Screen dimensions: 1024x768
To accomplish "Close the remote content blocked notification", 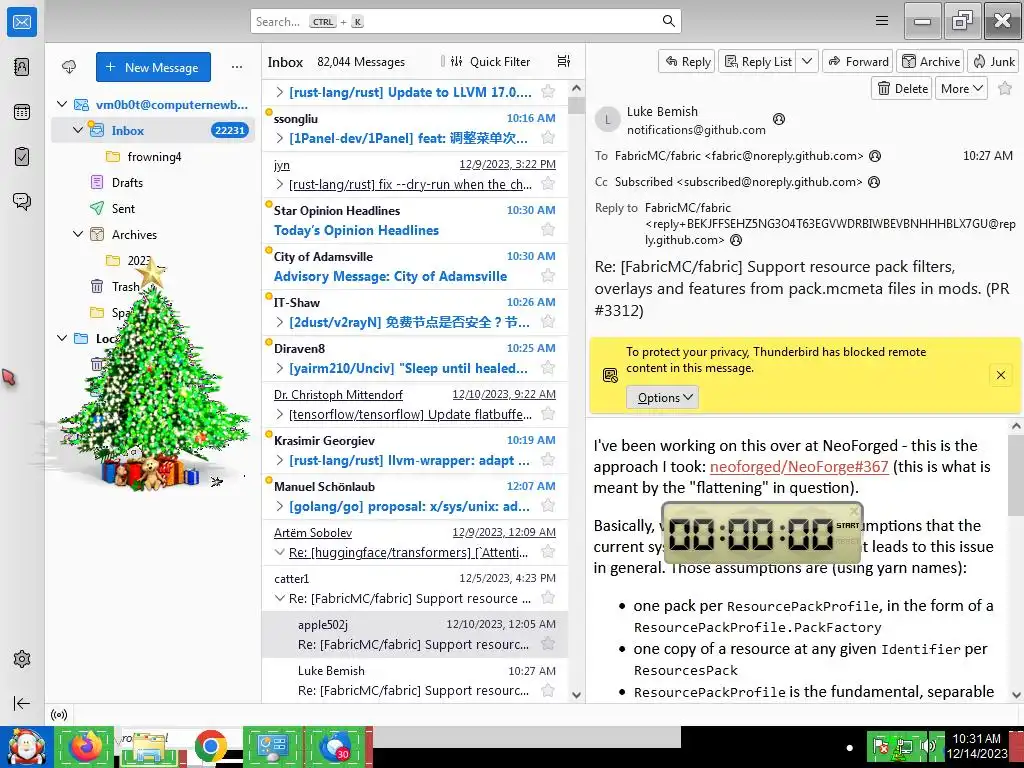I will 1000,375.
